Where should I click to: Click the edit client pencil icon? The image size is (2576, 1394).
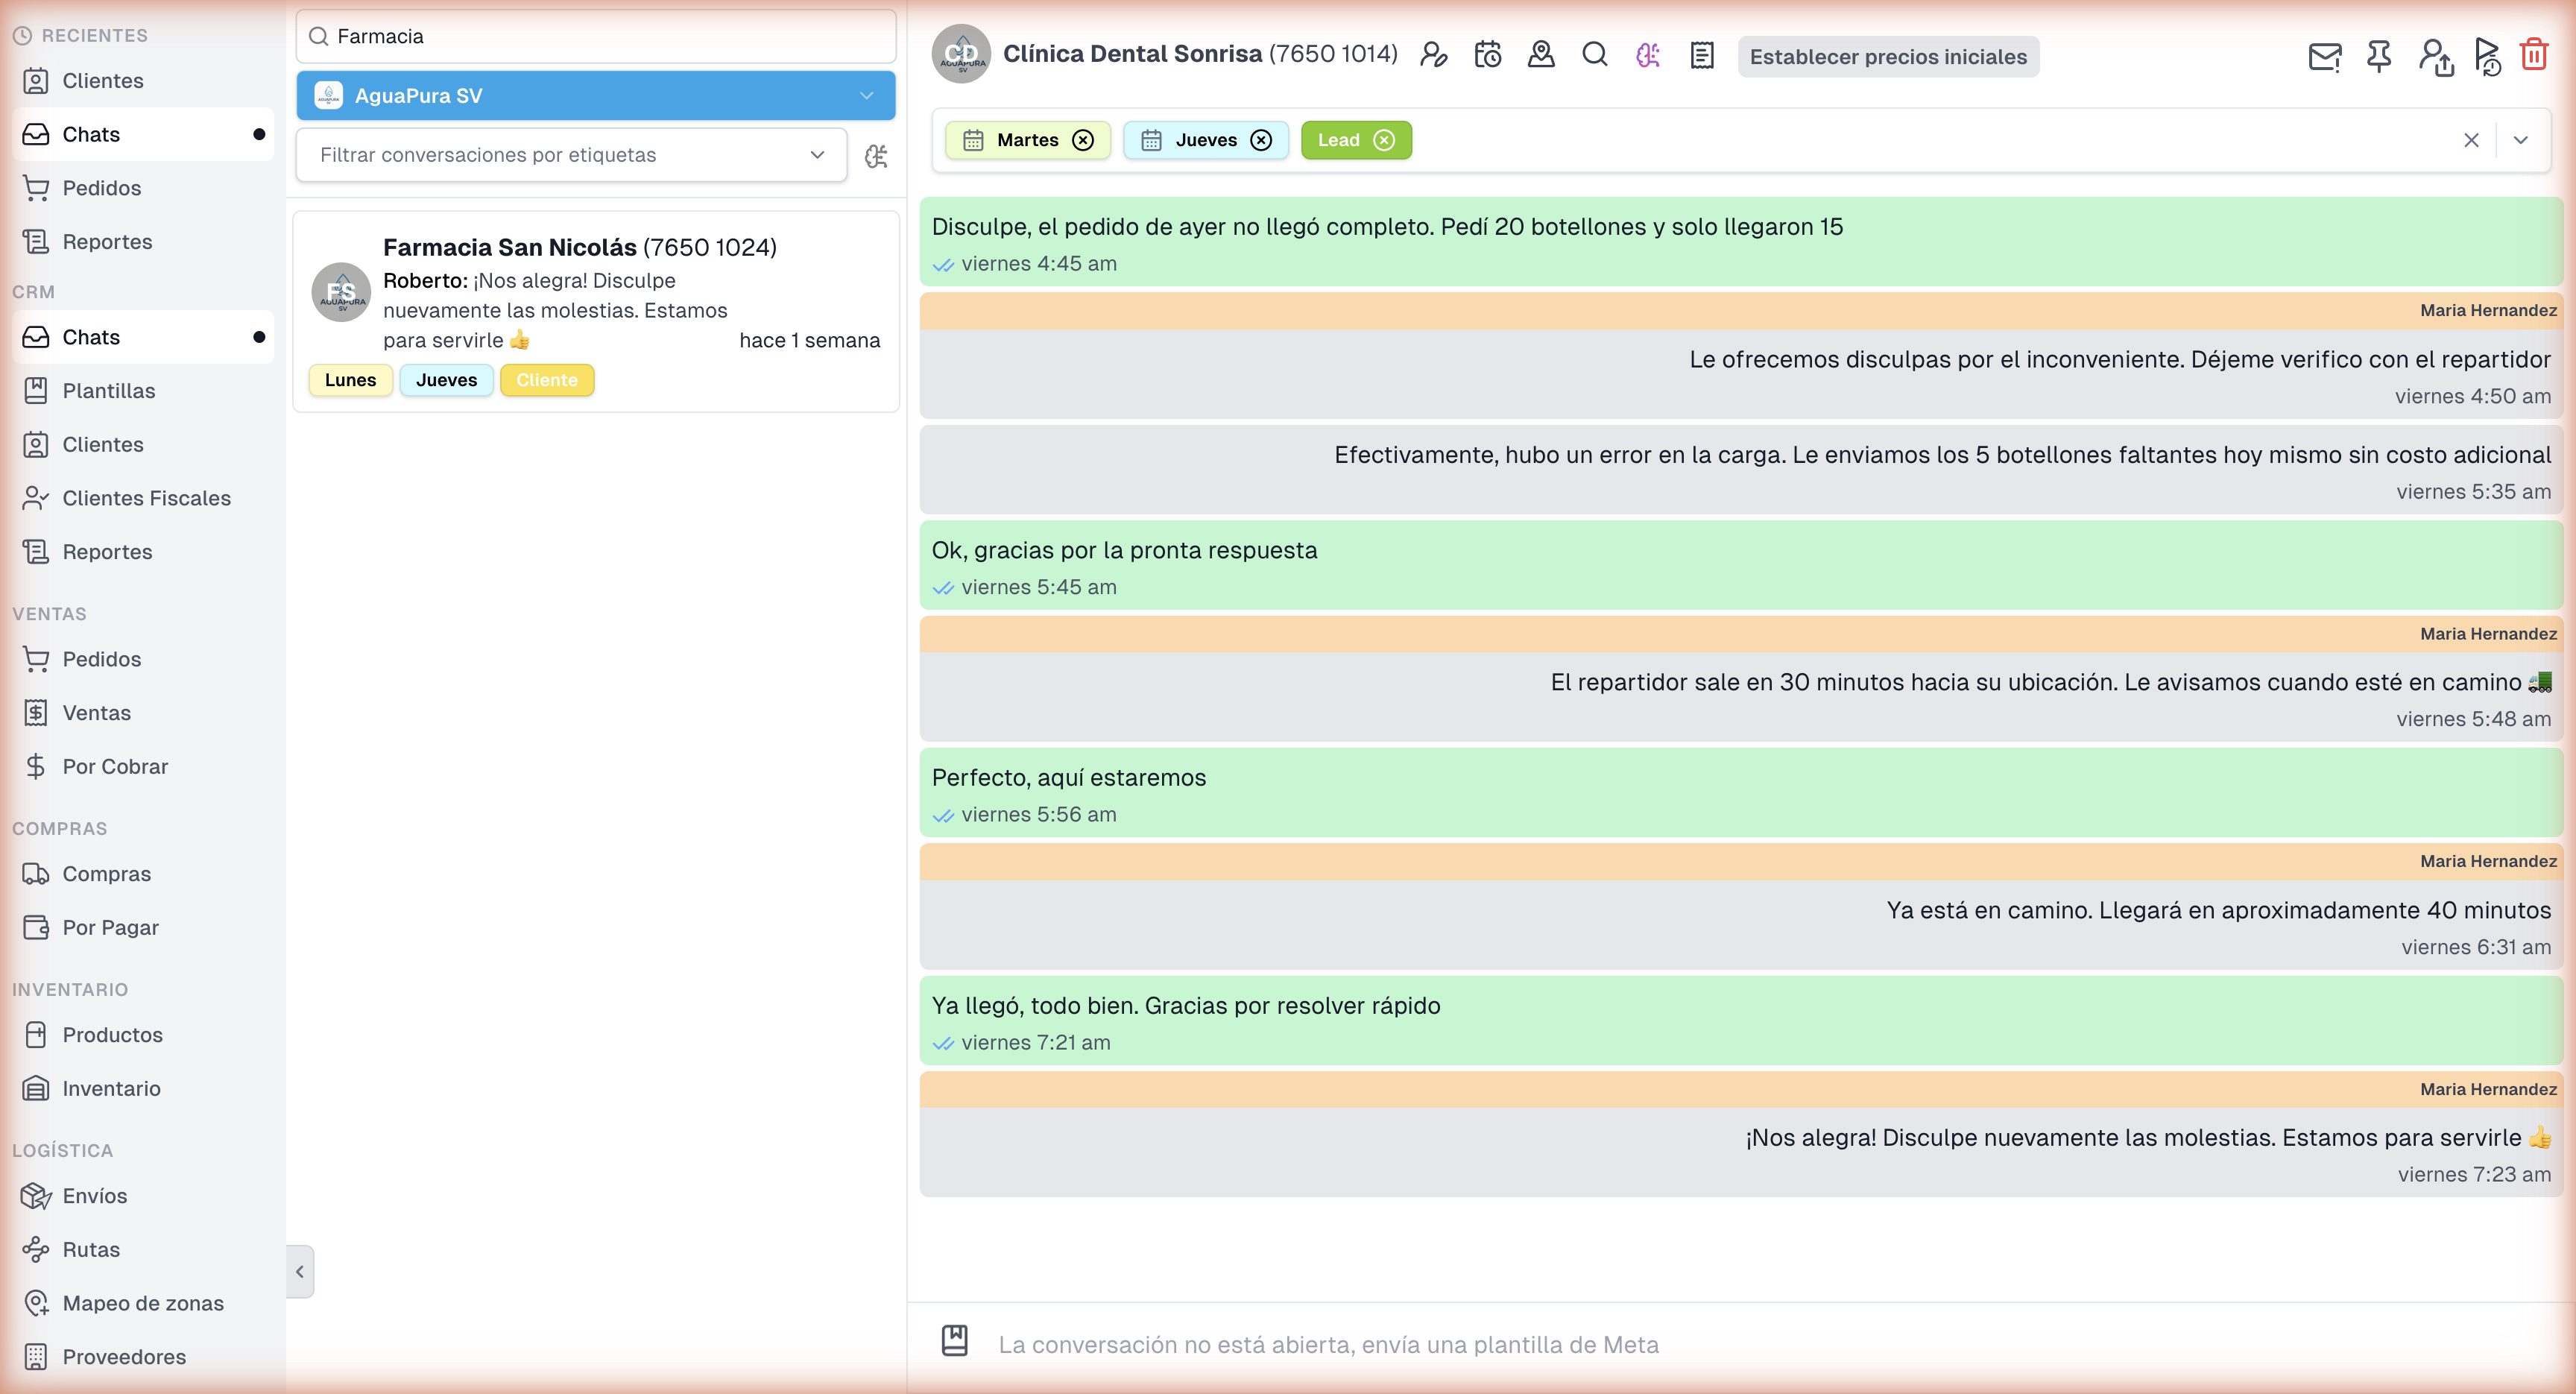pos(1434,55)
